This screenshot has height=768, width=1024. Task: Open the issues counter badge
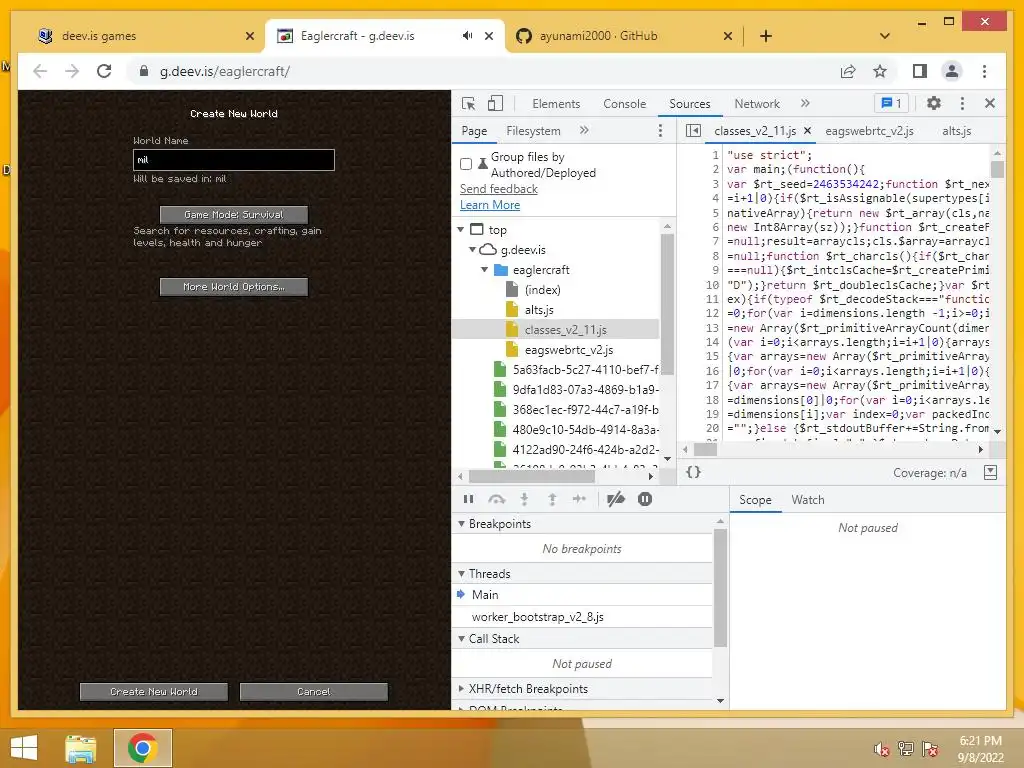click(x=891, y=103)
